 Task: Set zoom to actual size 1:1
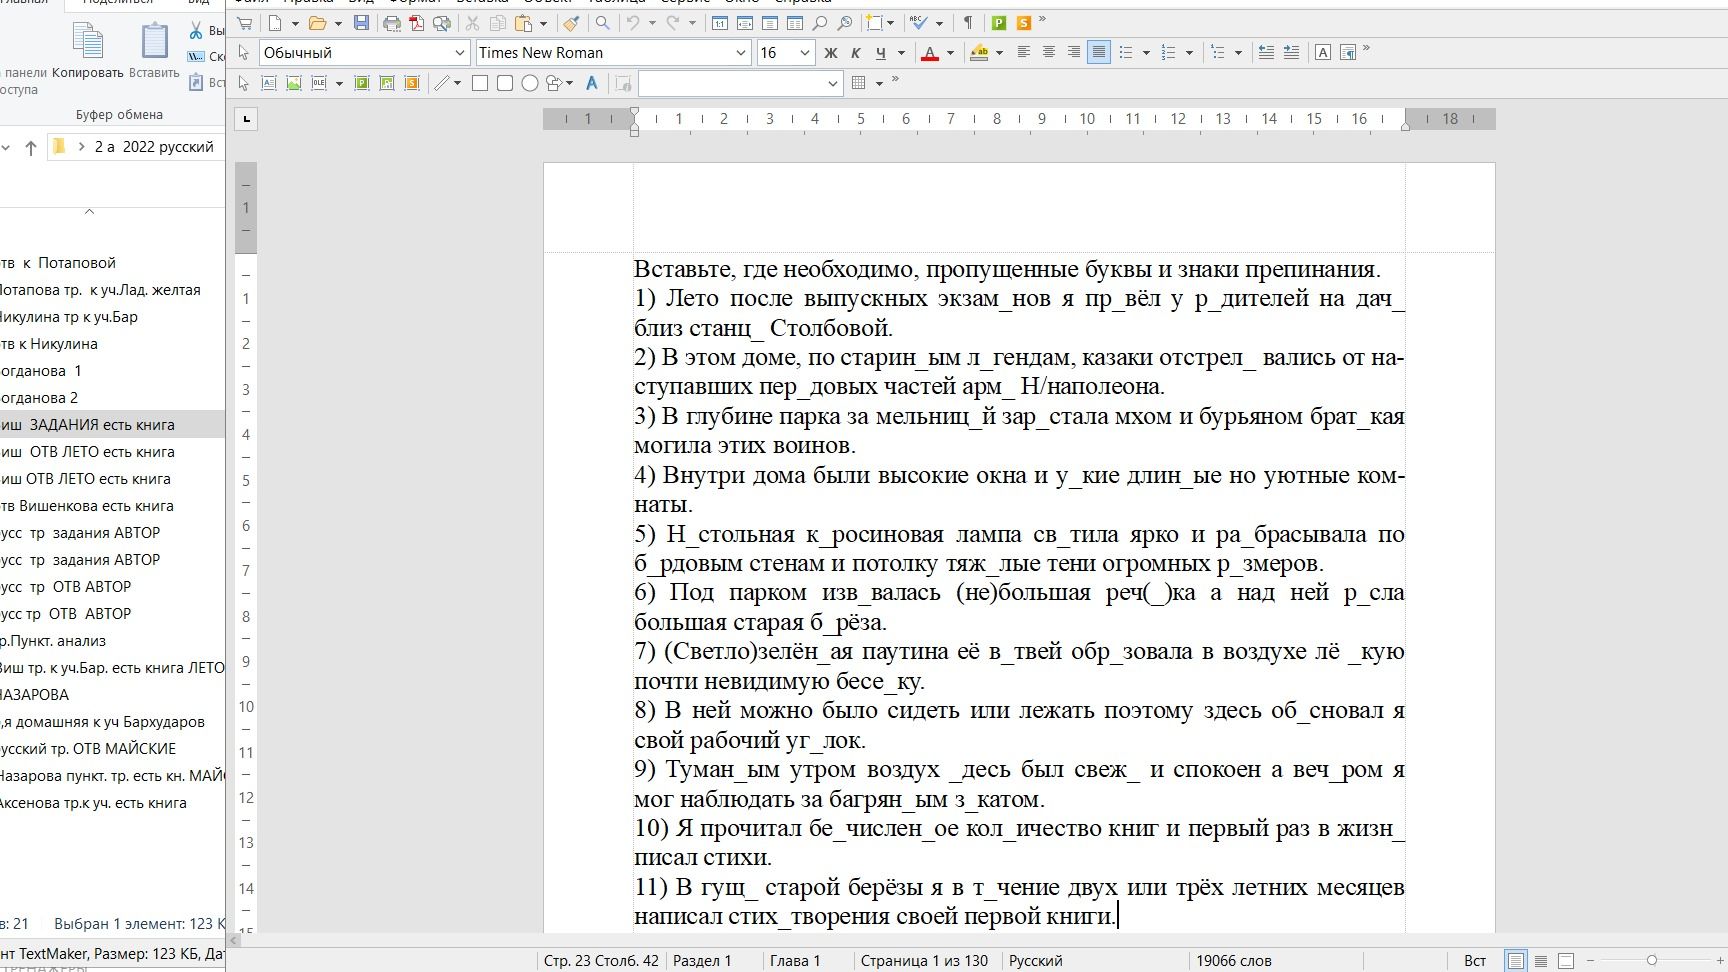point(719,23)
